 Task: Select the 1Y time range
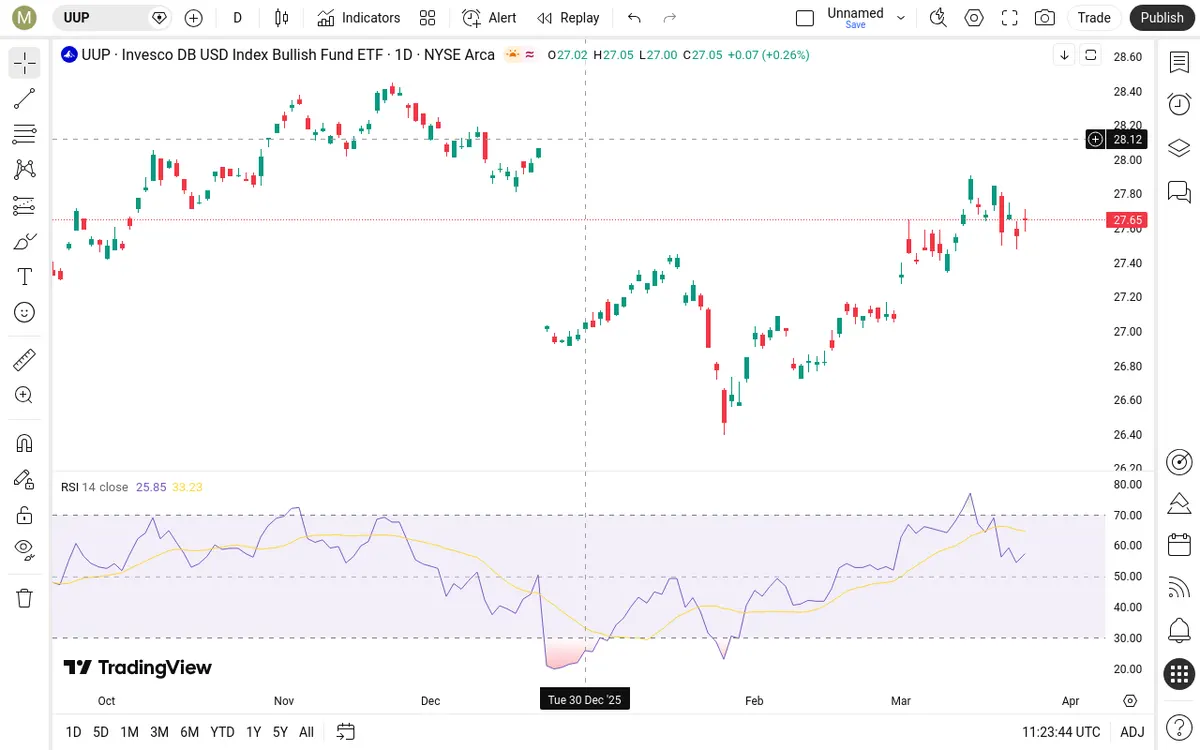click(253, 732)
